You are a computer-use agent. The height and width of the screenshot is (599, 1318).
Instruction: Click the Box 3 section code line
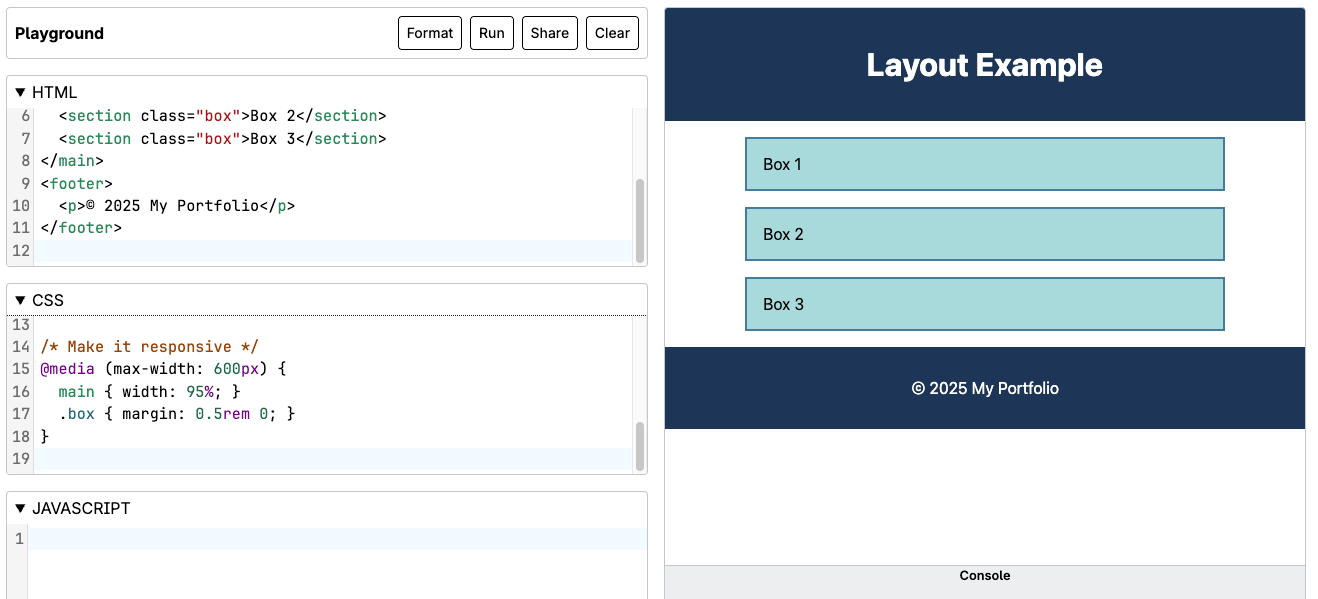click(222, 139)
